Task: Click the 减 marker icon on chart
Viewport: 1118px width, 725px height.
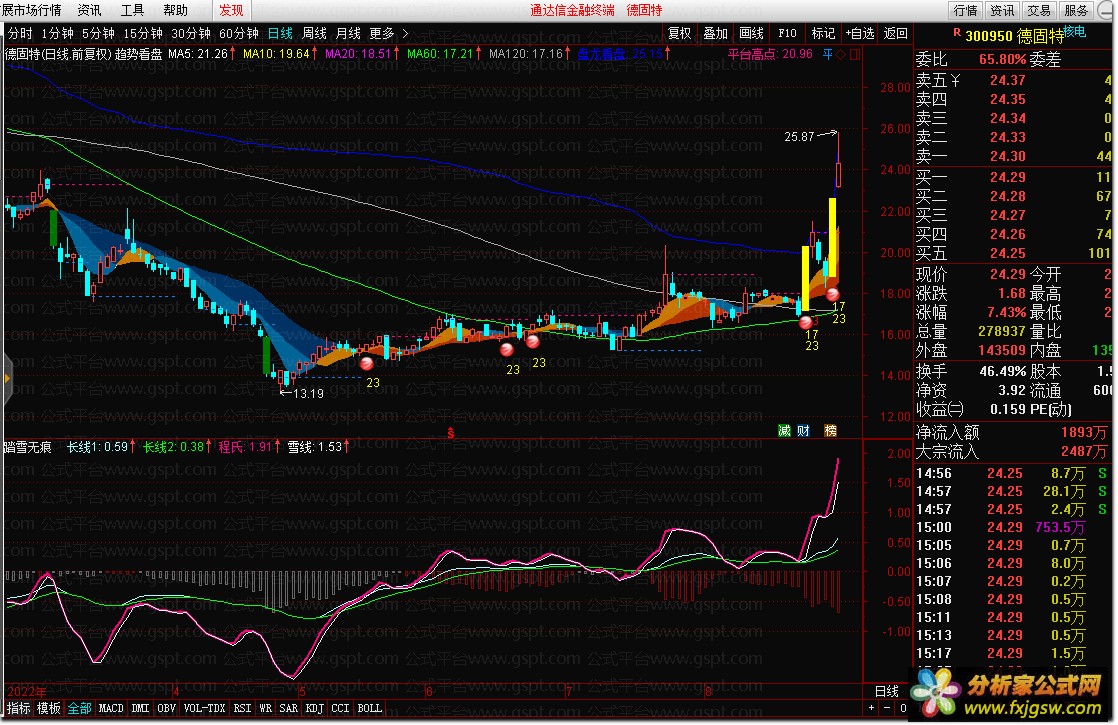Action: [784, 431]
